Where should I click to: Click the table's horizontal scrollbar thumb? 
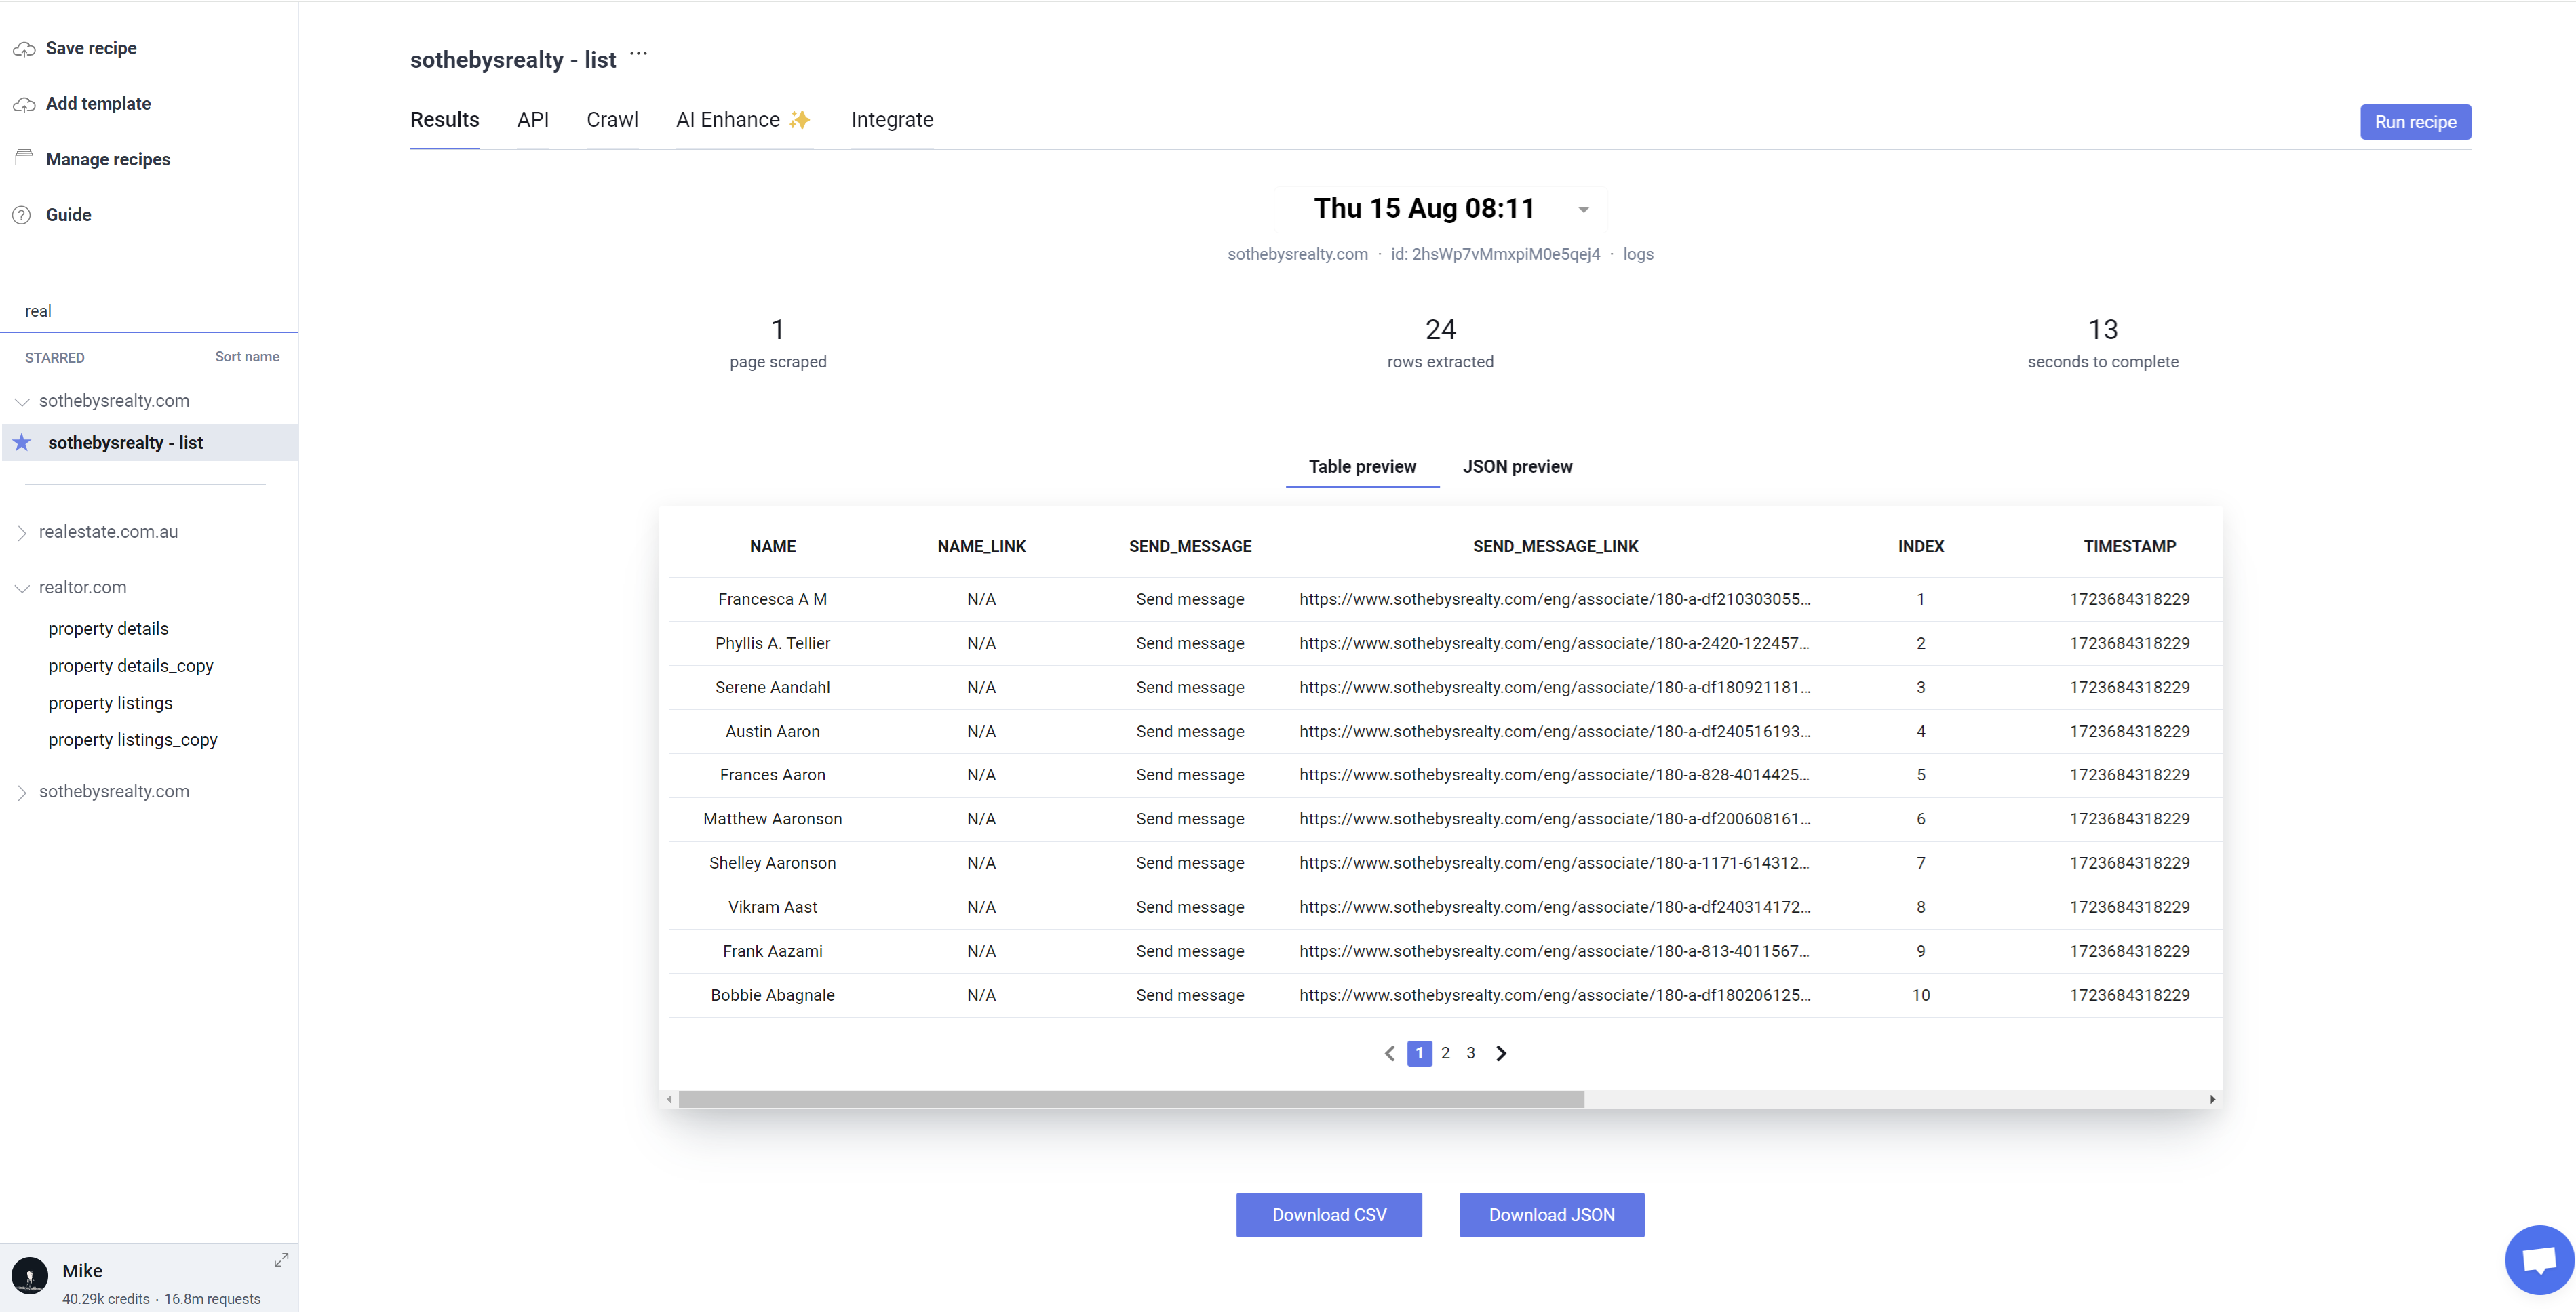pyautogui.click(x=1130, y=1099)
